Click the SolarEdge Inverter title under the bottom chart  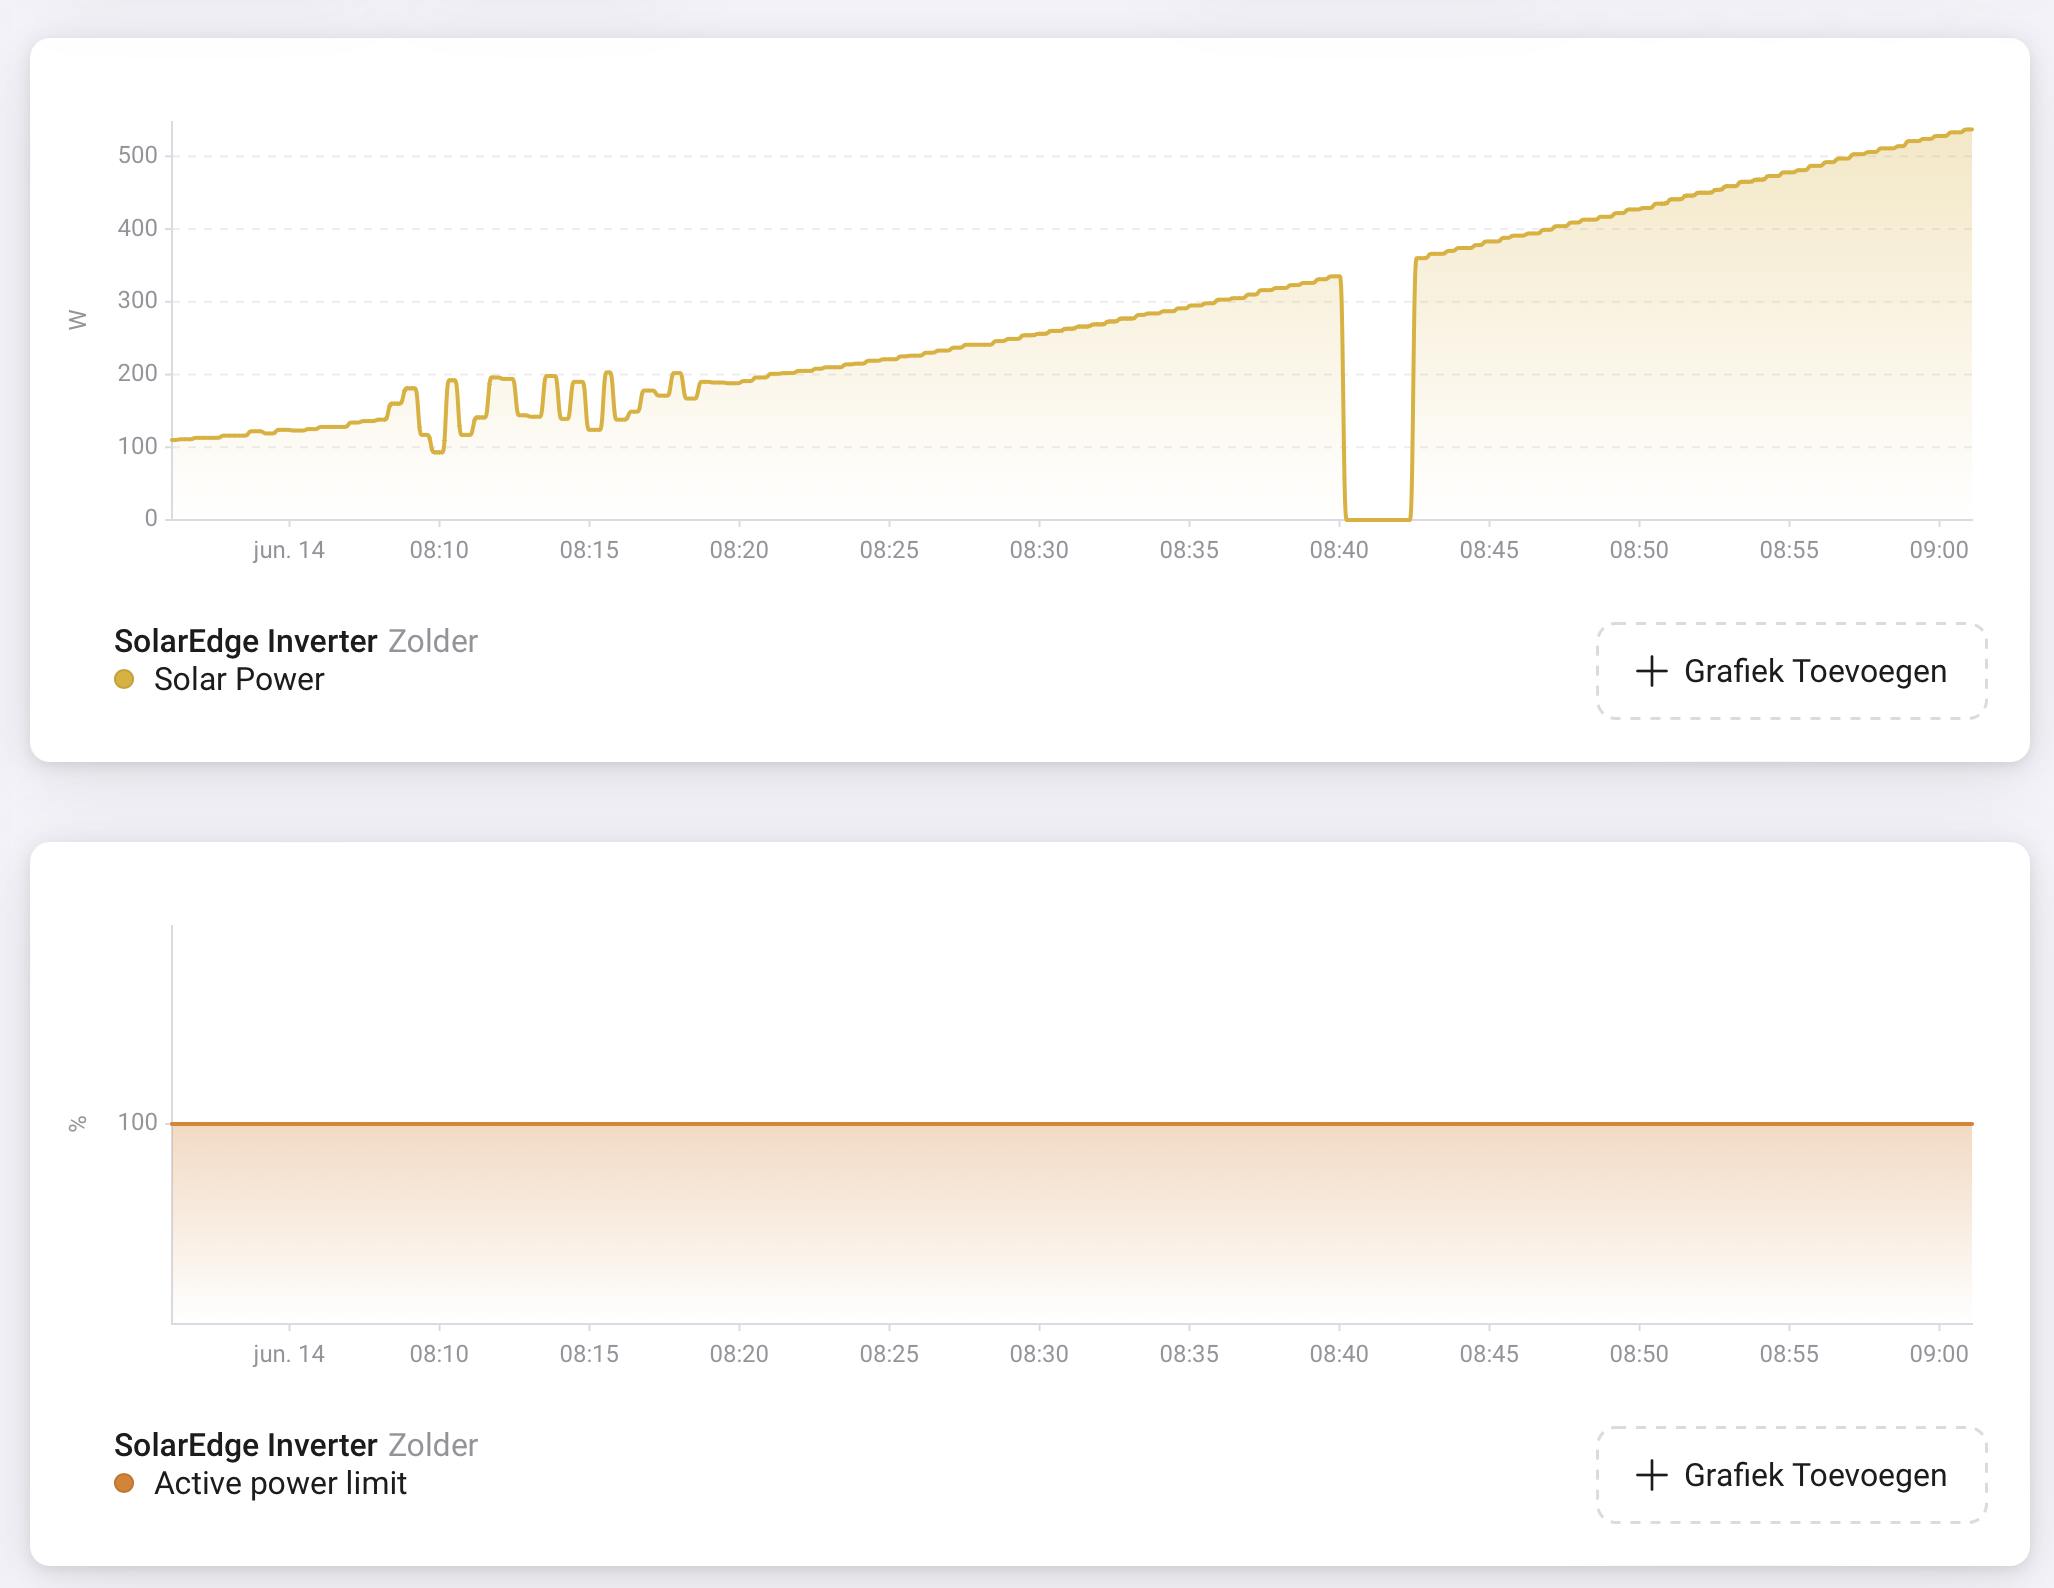tap(245, 1445)
